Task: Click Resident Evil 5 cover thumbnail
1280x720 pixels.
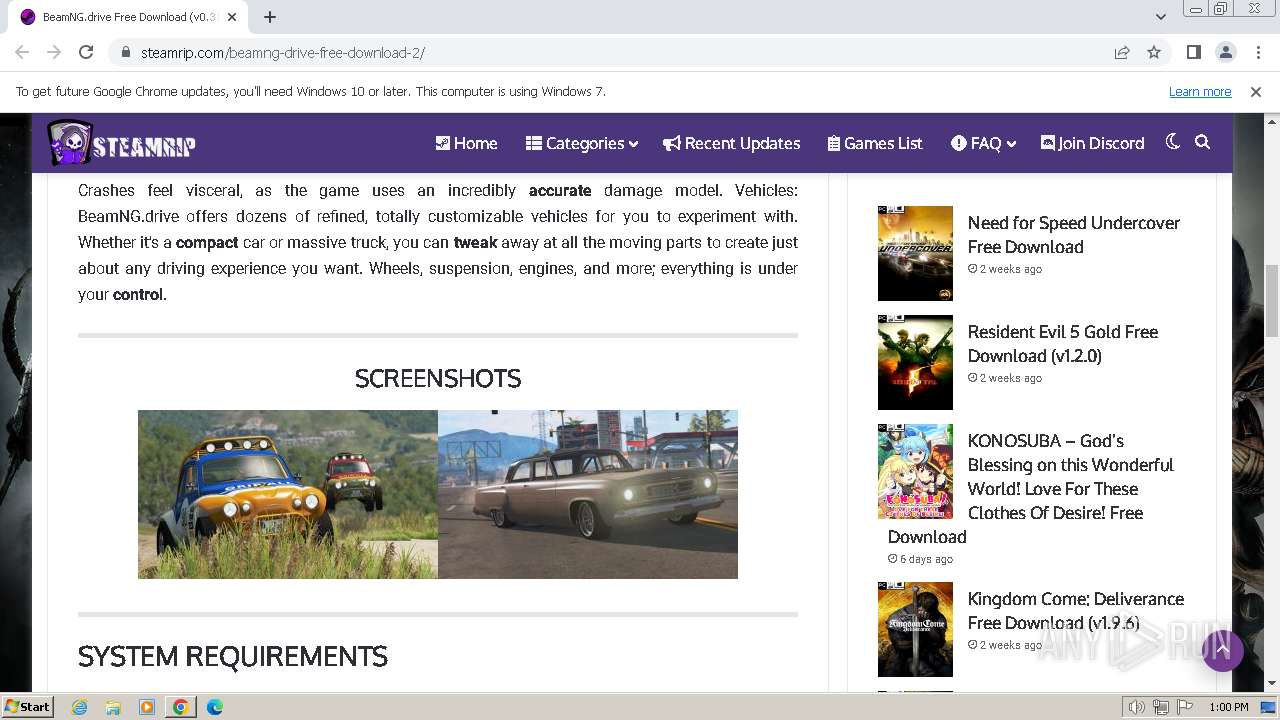Action: 915,362
